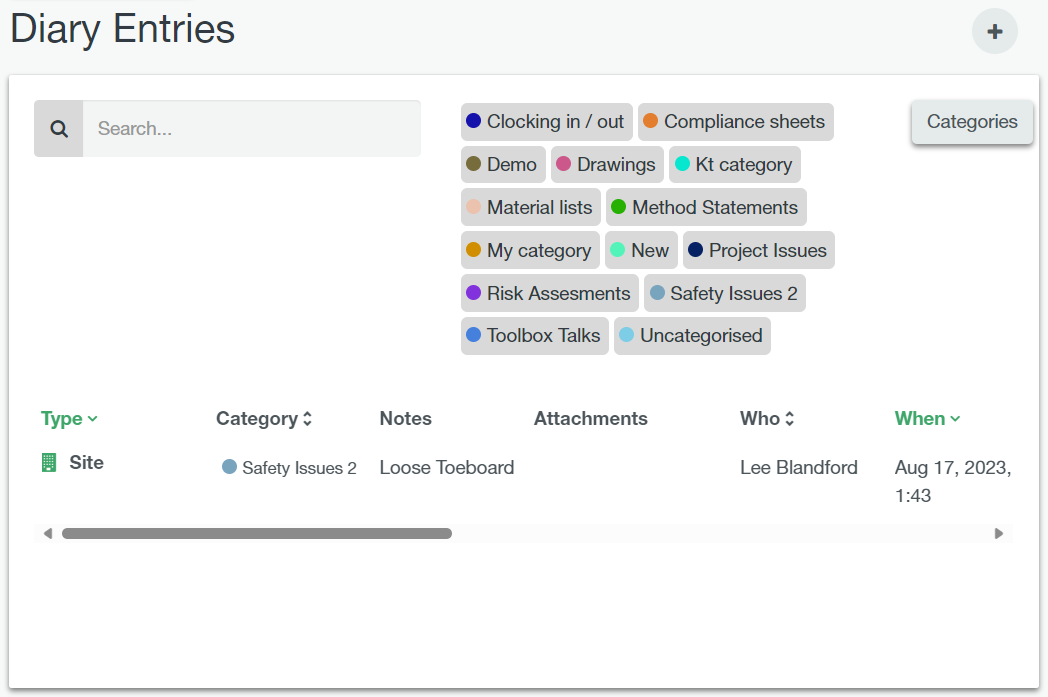1048x697 pixels.
Task: Click Lee Blandford in Who column
Action: (x=798, y=467)
